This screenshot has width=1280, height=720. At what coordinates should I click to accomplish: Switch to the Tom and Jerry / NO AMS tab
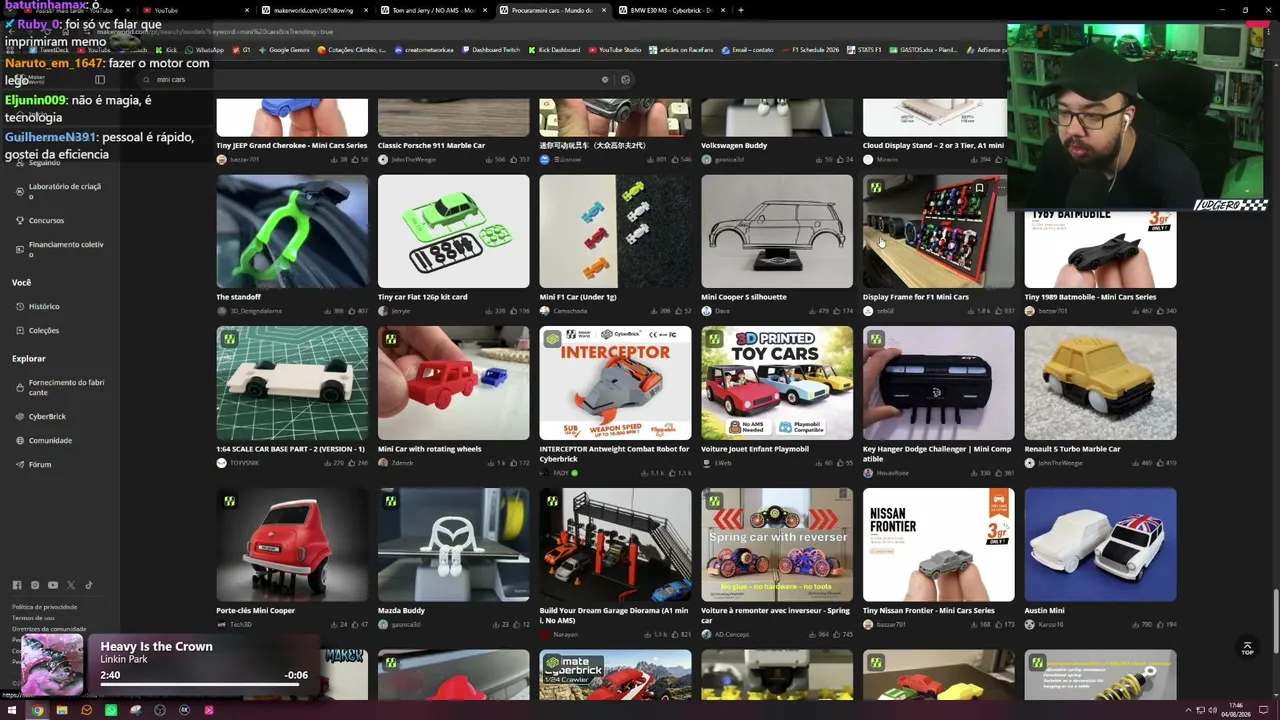[436, 10]
